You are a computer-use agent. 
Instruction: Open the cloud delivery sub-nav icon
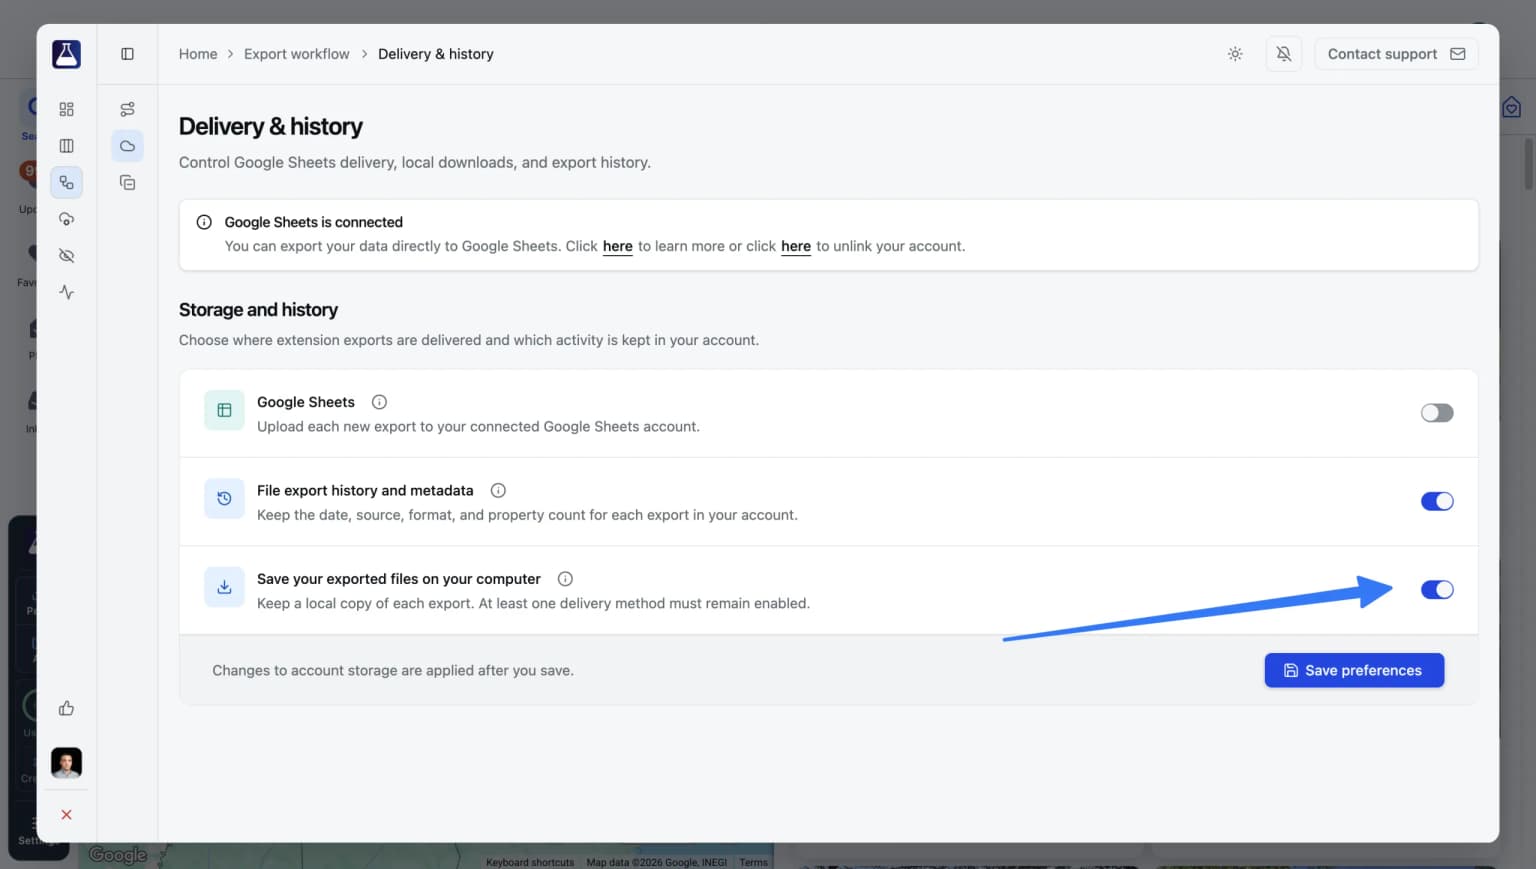pos(127,146)
